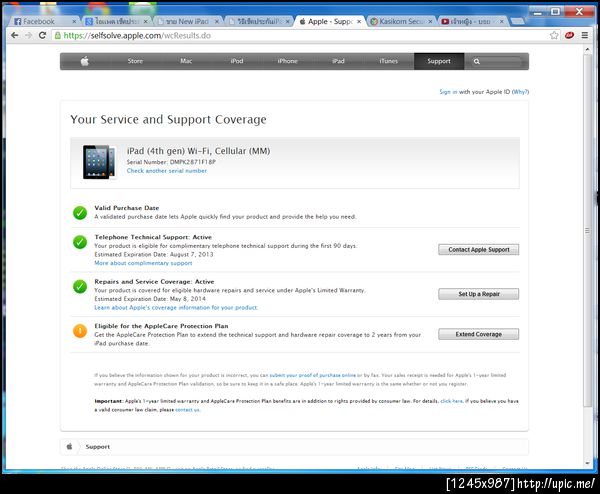Click the iPad (4th gen) Wi-Fi, Cellular title
The image size is (600, 494).
coord(198,151)
